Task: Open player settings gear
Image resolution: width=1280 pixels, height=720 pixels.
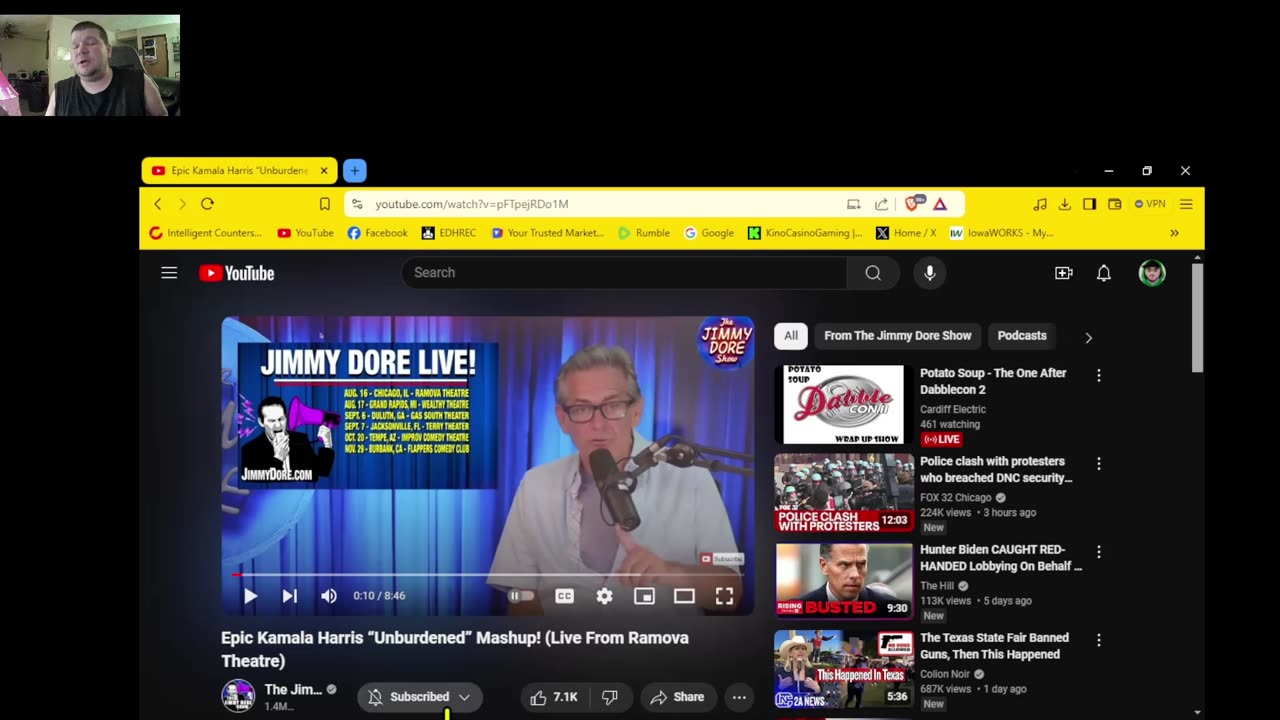Action: tap(604, 596)
